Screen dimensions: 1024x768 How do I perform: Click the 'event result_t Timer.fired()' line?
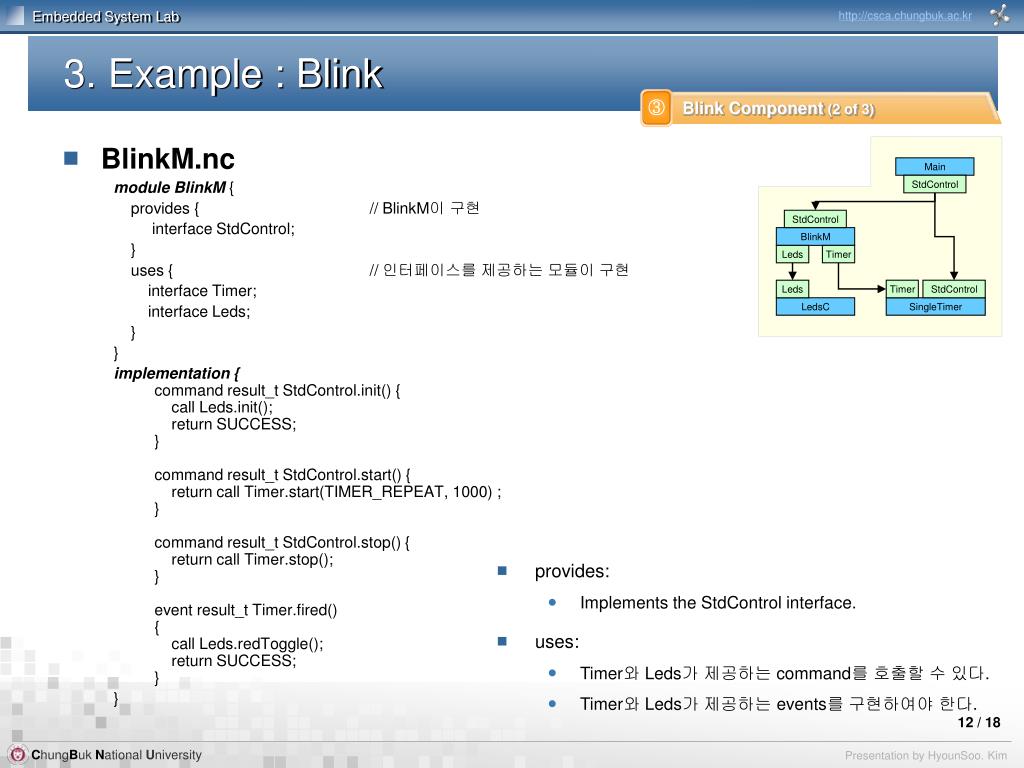coord(246,610)
